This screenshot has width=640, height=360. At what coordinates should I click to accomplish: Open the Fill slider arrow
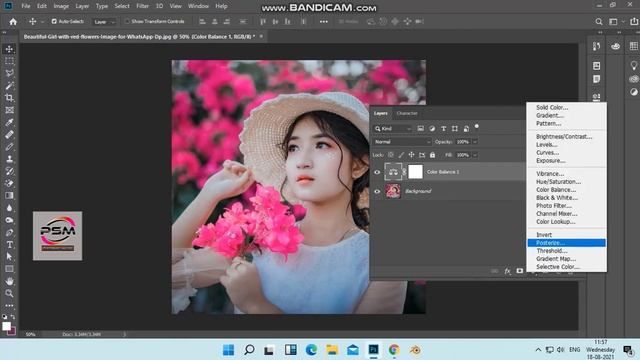click(475, 155)
